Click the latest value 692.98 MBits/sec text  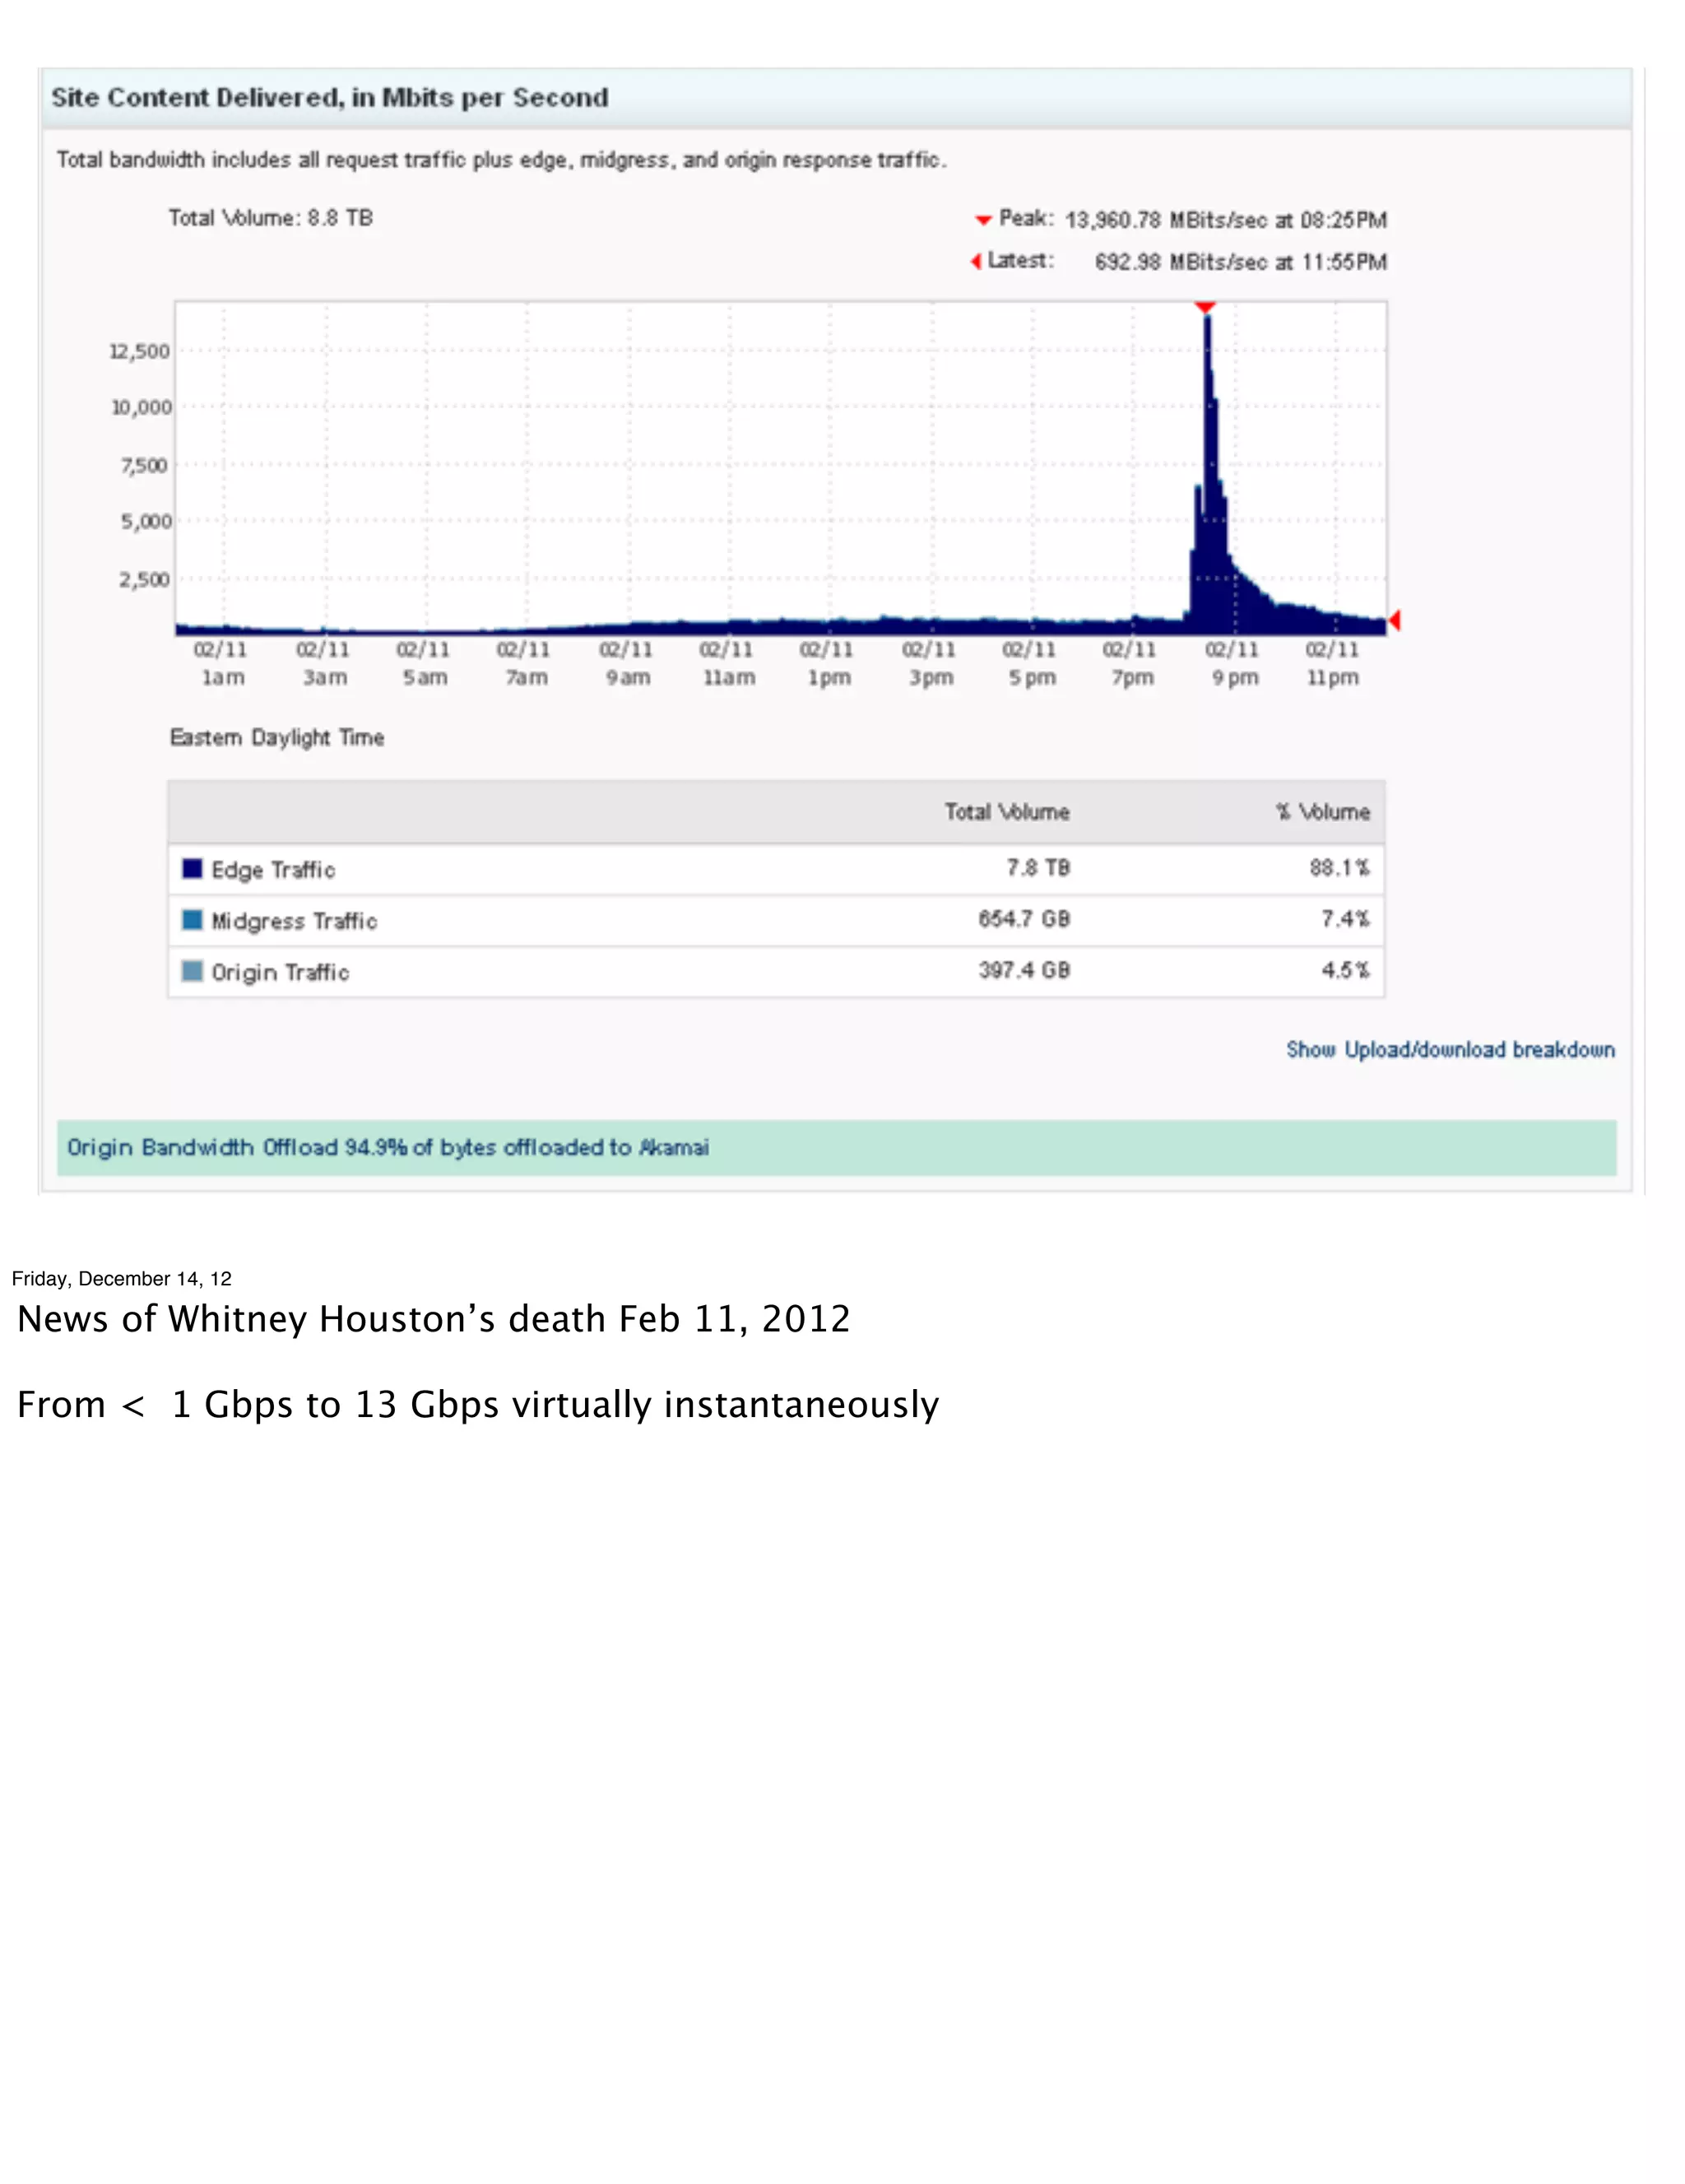(x=1240, y=262)
